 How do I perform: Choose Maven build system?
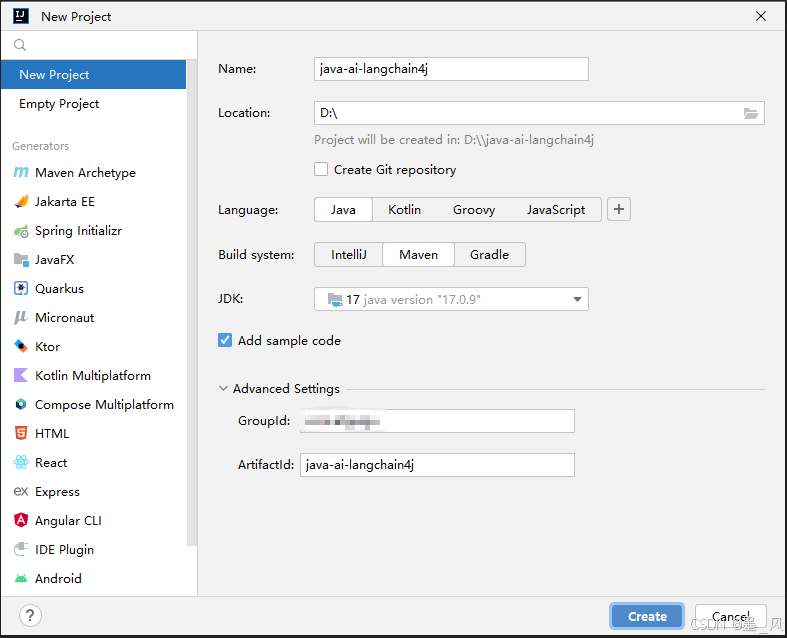pos(419,254)
